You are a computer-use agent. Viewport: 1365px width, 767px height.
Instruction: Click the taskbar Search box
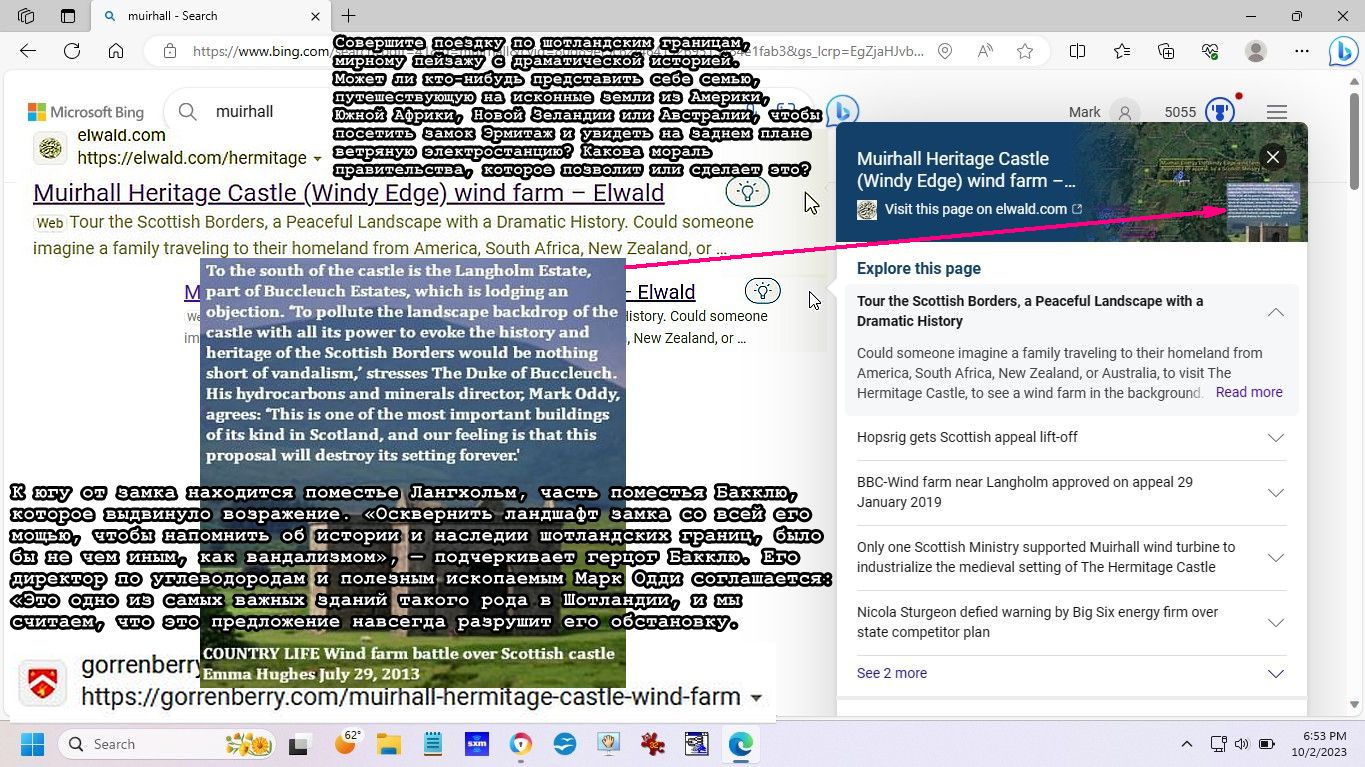tap(165, 744)
